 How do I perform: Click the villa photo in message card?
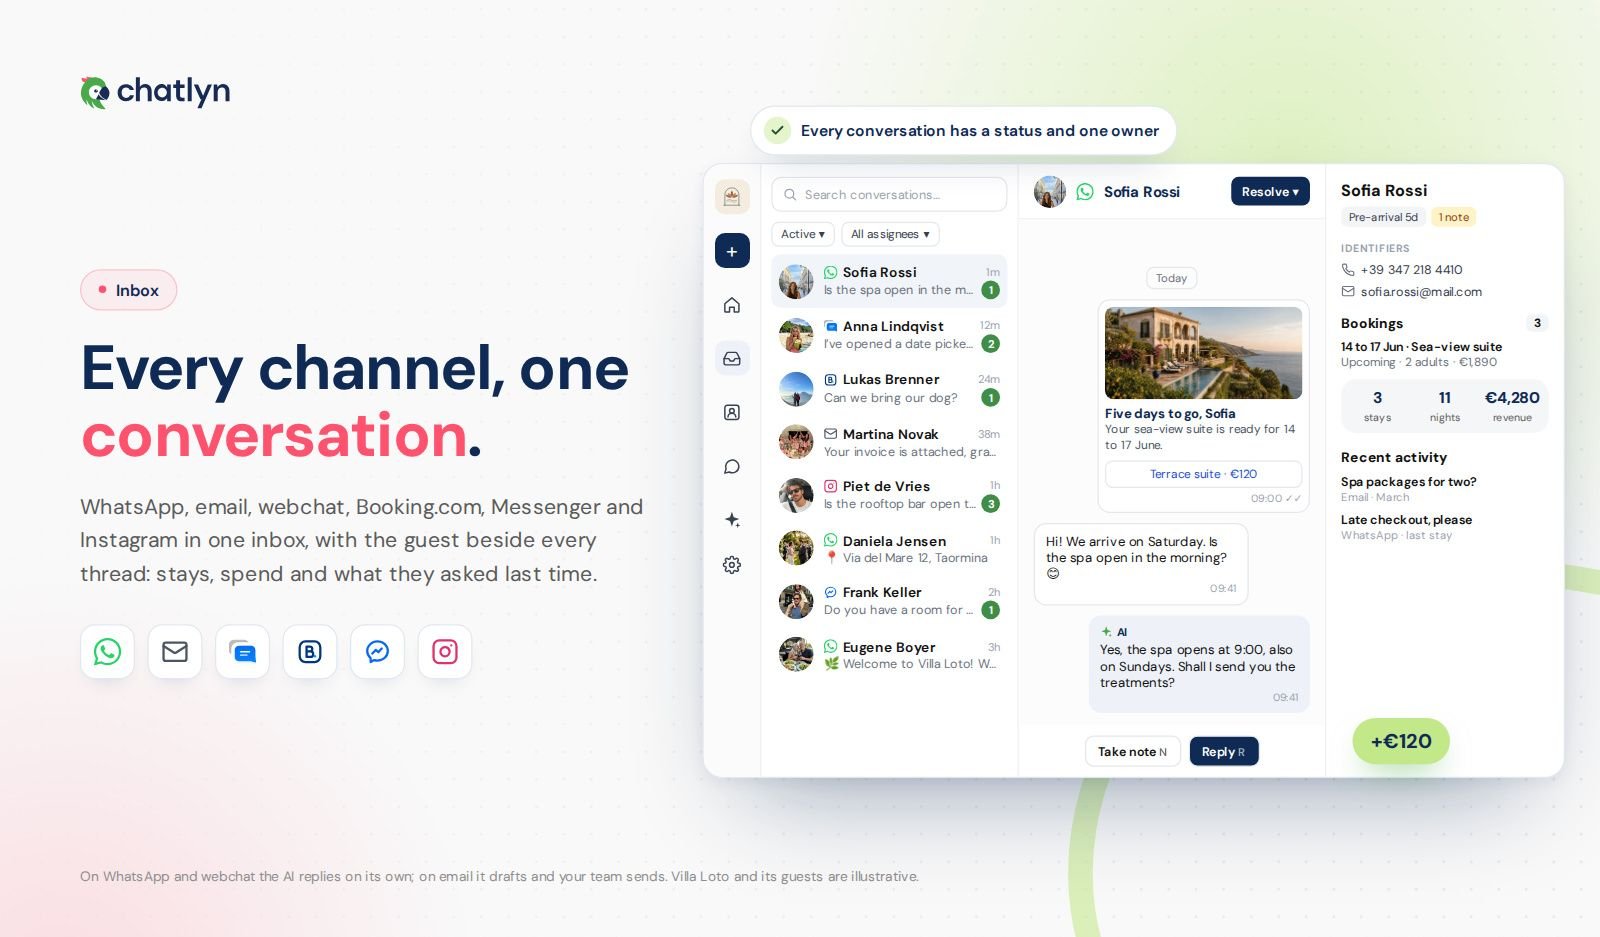(1203, 353)
